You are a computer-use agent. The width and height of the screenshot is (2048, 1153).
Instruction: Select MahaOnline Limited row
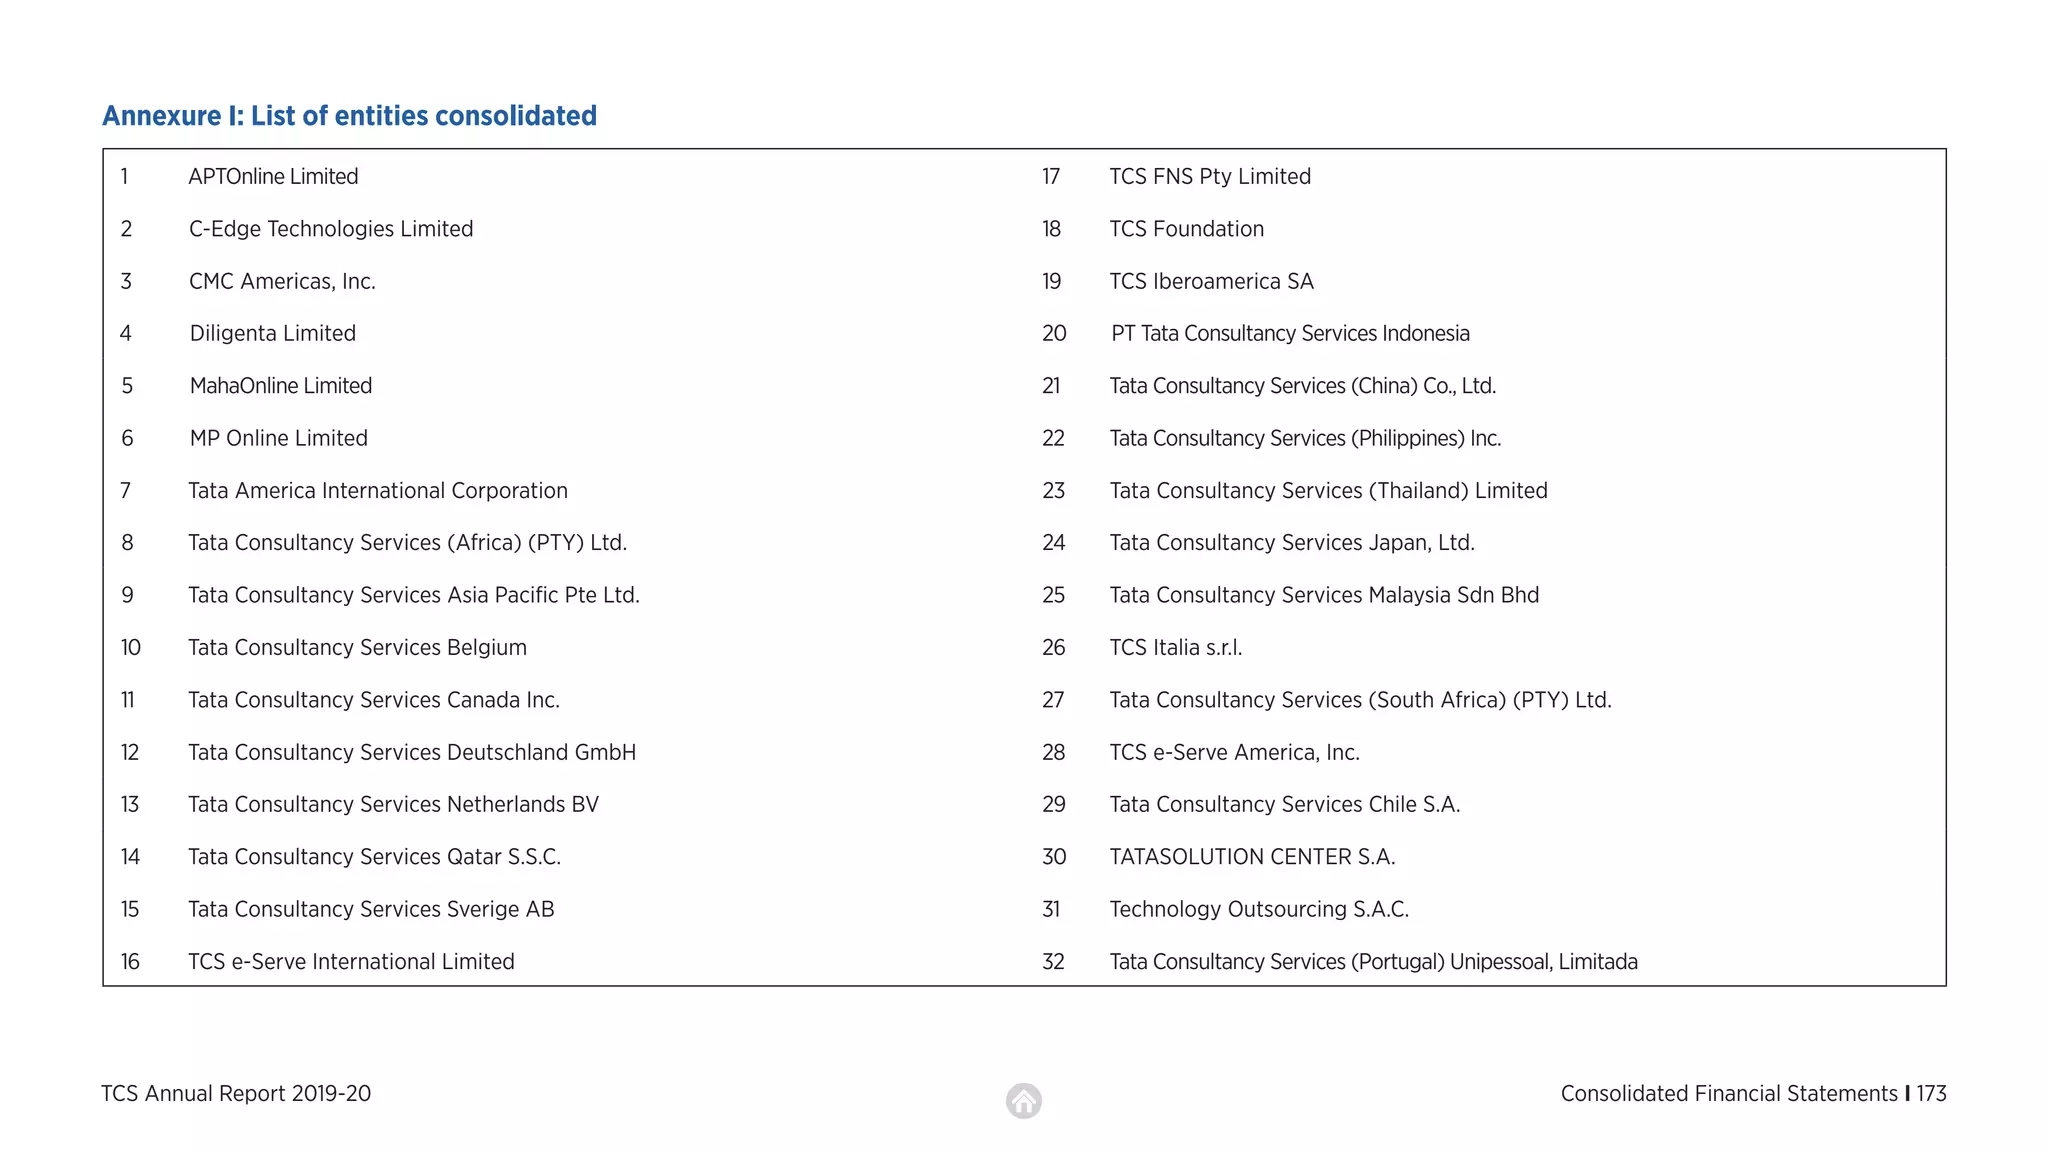281,386
